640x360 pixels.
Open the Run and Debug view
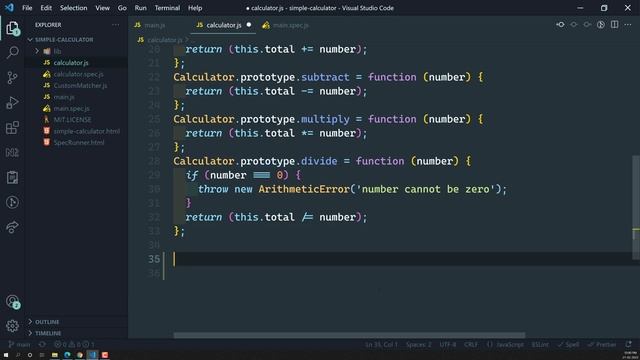(12, 102)
